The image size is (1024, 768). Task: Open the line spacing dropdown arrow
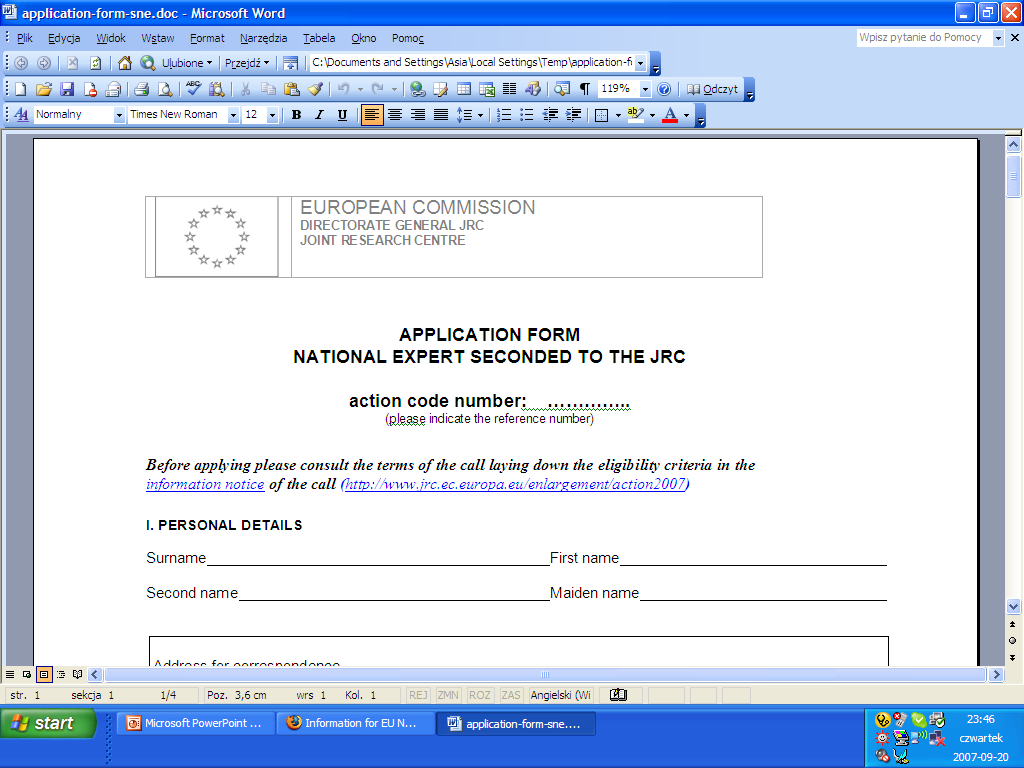coord(481,115)
